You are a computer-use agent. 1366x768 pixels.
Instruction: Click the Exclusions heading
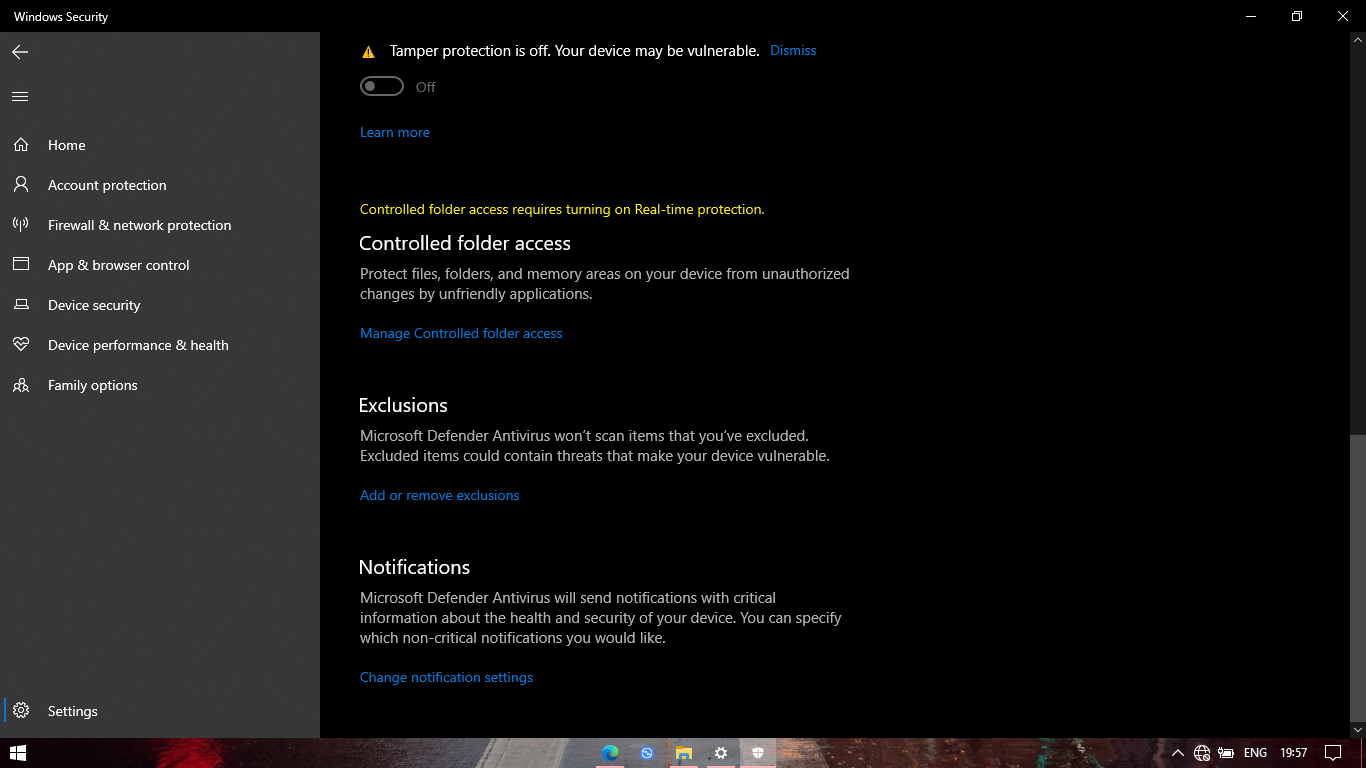coord(403,405)
